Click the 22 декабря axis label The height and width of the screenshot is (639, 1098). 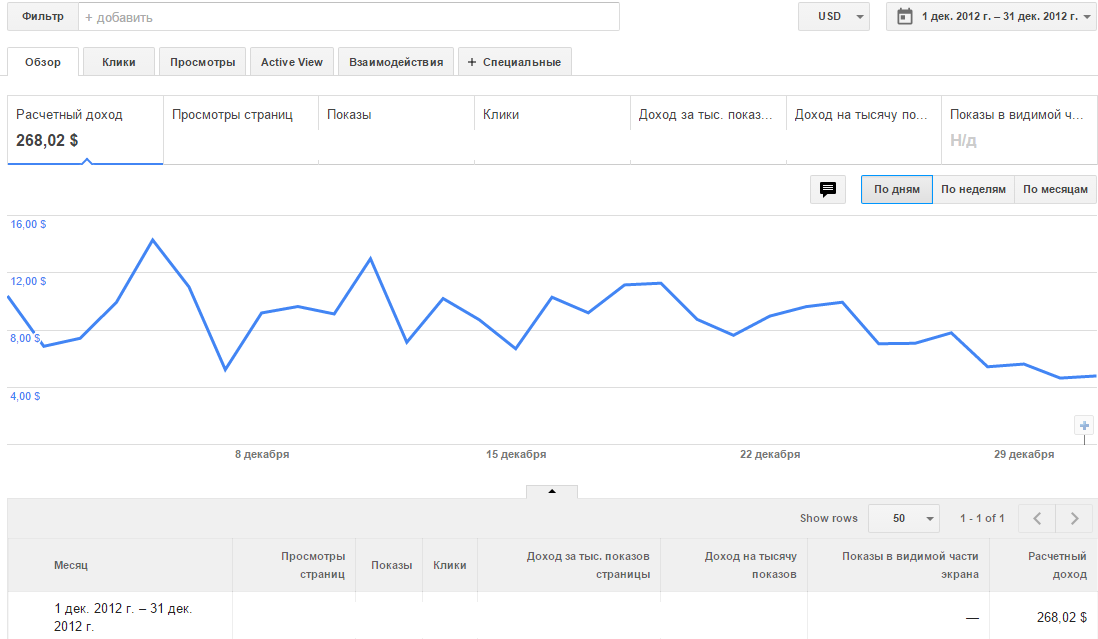(x=770, y=454)
